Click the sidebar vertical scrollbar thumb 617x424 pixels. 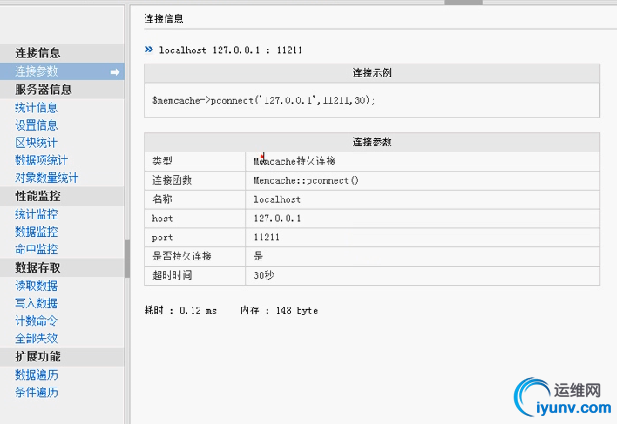pos(127,258)
